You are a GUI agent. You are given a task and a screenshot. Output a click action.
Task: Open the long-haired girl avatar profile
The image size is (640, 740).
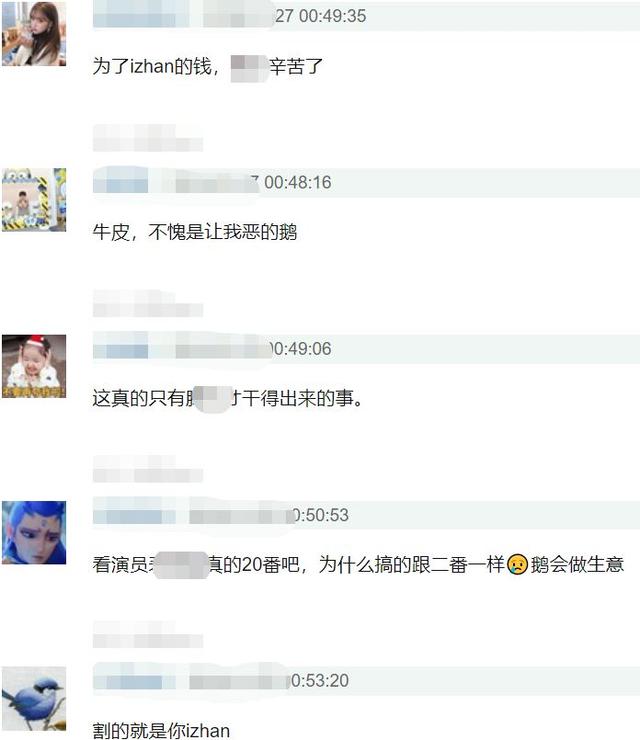[x=34, y=34]
